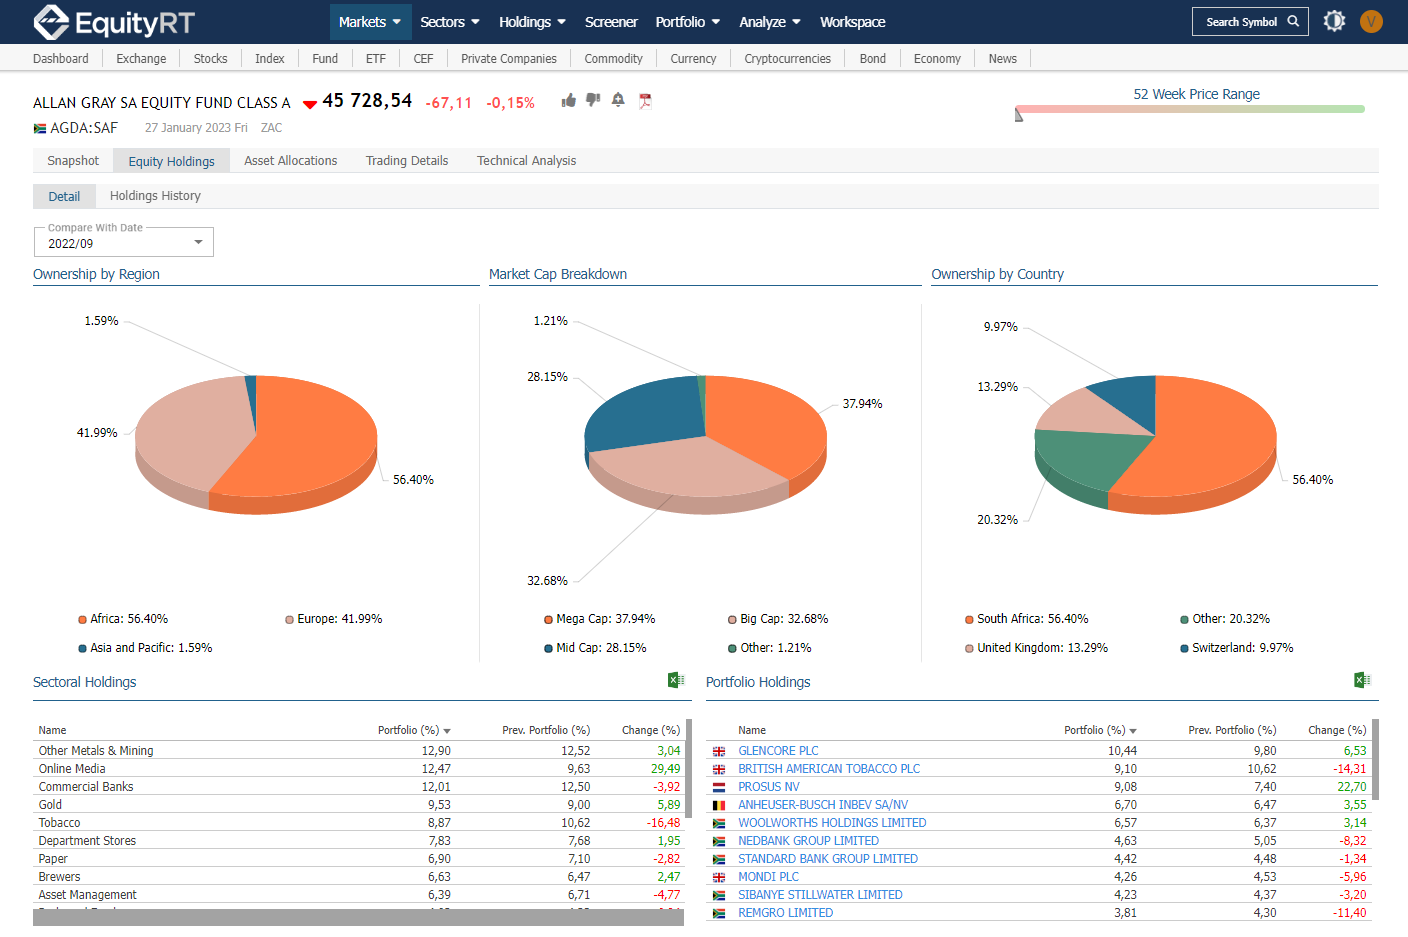Open the Holdings dropdown menu
Screen dimensions: 1408x937
pyautogui.click(x=532, y=22)
